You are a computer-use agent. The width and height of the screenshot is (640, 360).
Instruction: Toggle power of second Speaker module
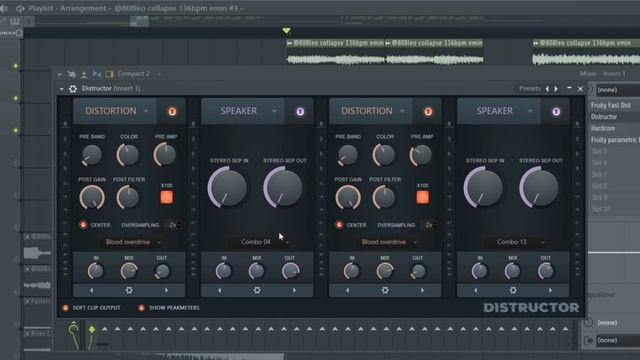[x=556, y=111]
